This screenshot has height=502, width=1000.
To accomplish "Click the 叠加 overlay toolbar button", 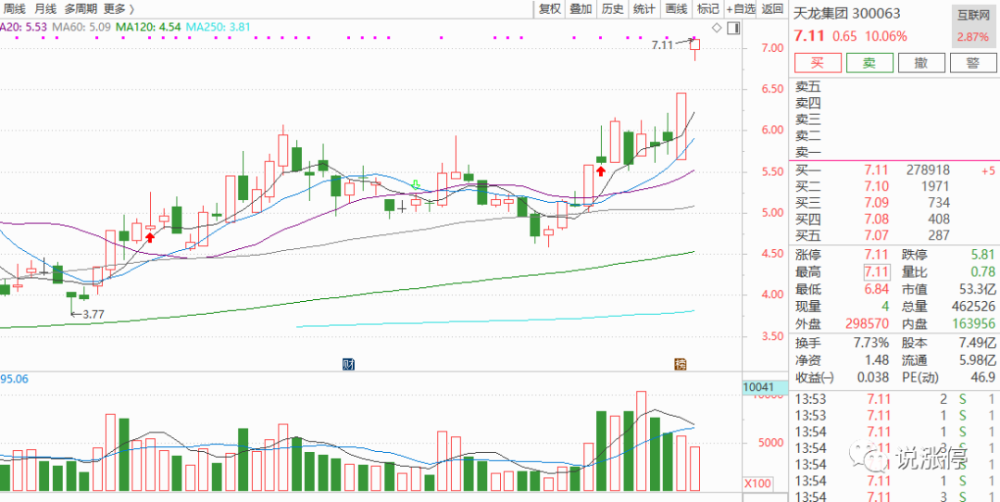I will [x=580, y=9].
